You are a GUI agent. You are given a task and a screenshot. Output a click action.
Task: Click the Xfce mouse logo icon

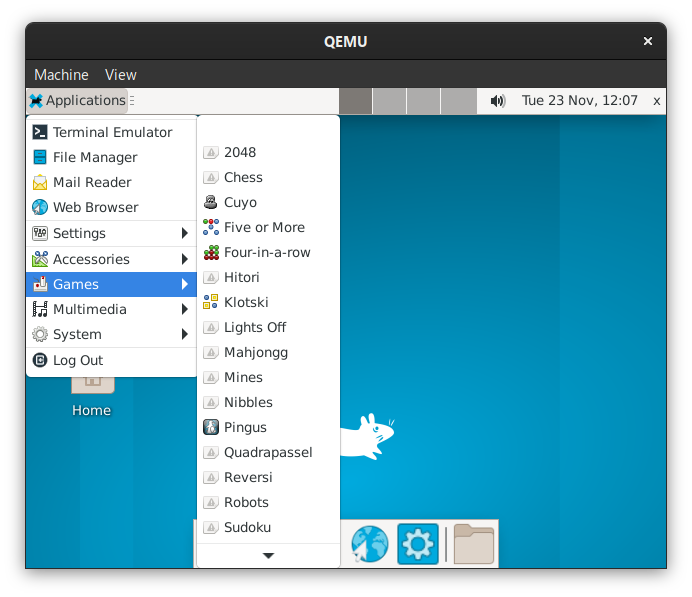36,101
